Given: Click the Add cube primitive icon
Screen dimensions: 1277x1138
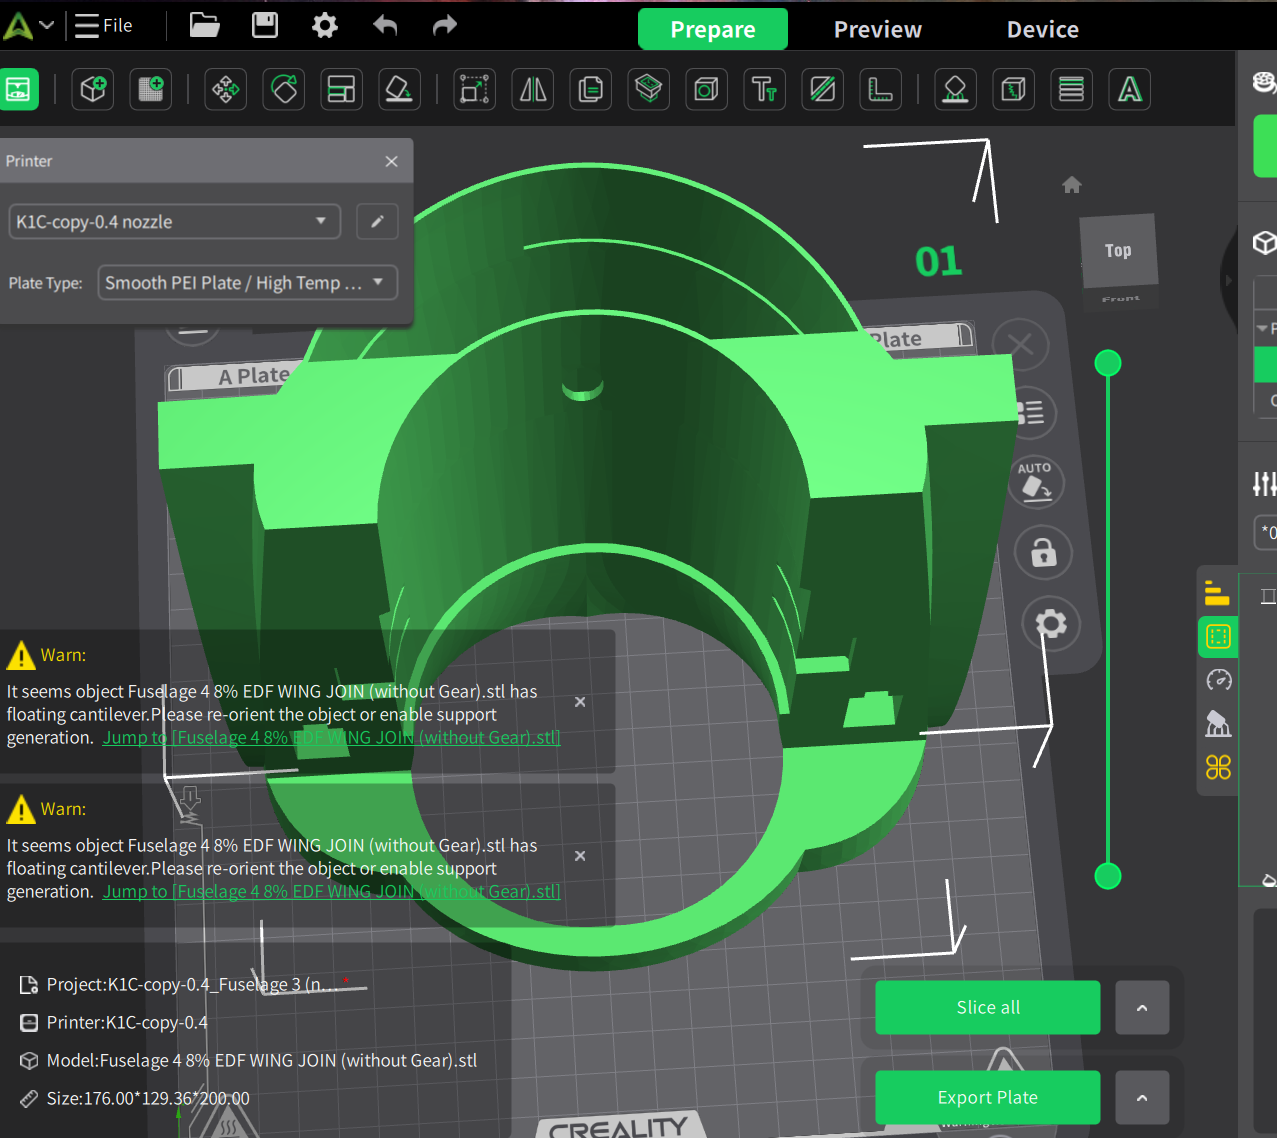Looking at the screenshot, I should [x=93, y=90].
